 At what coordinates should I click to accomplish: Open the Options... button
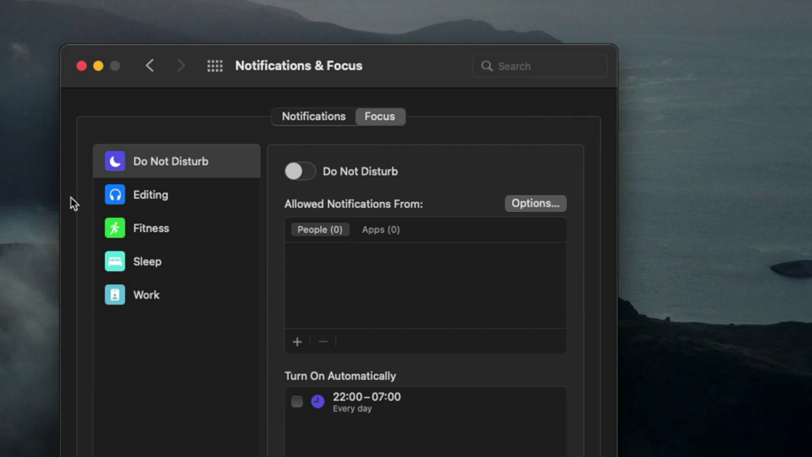[535, 204]
